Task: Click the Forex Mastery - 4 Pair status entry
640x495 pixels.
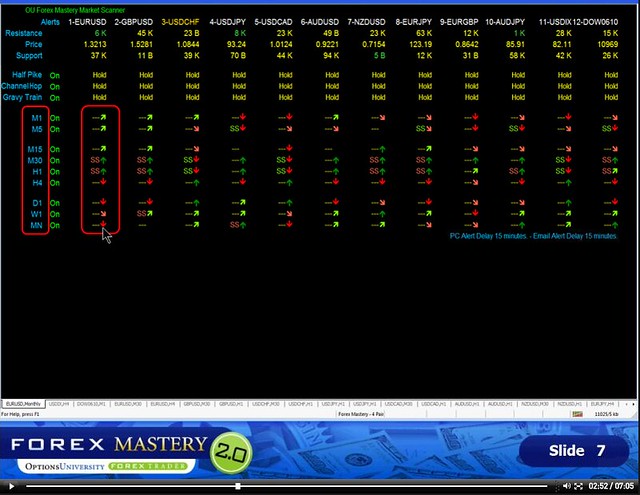Action: [x=361, y=414]
